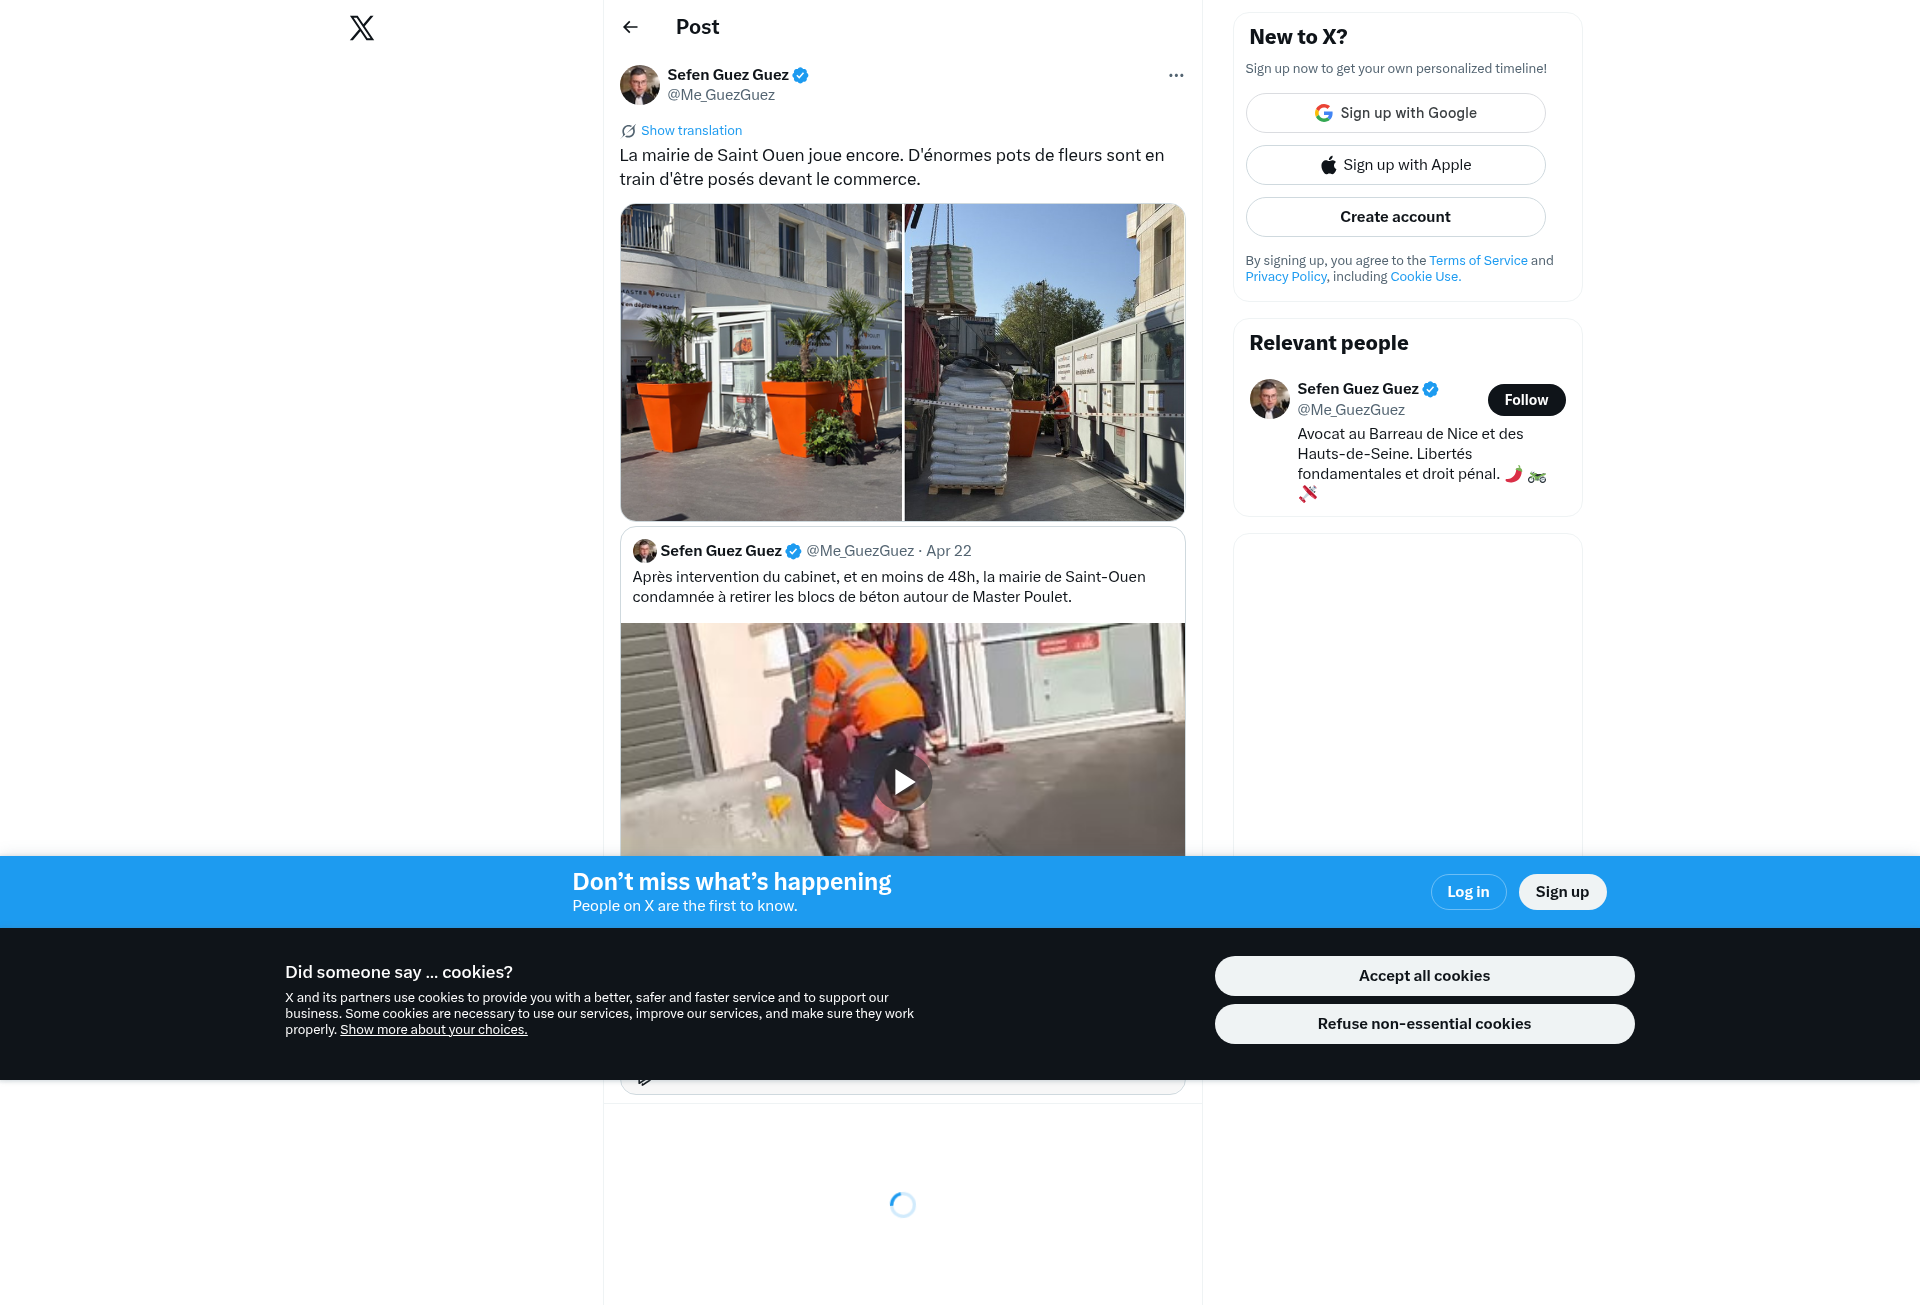
Task: Follow Sefen Guez Guez
Action: point(1526,400)
